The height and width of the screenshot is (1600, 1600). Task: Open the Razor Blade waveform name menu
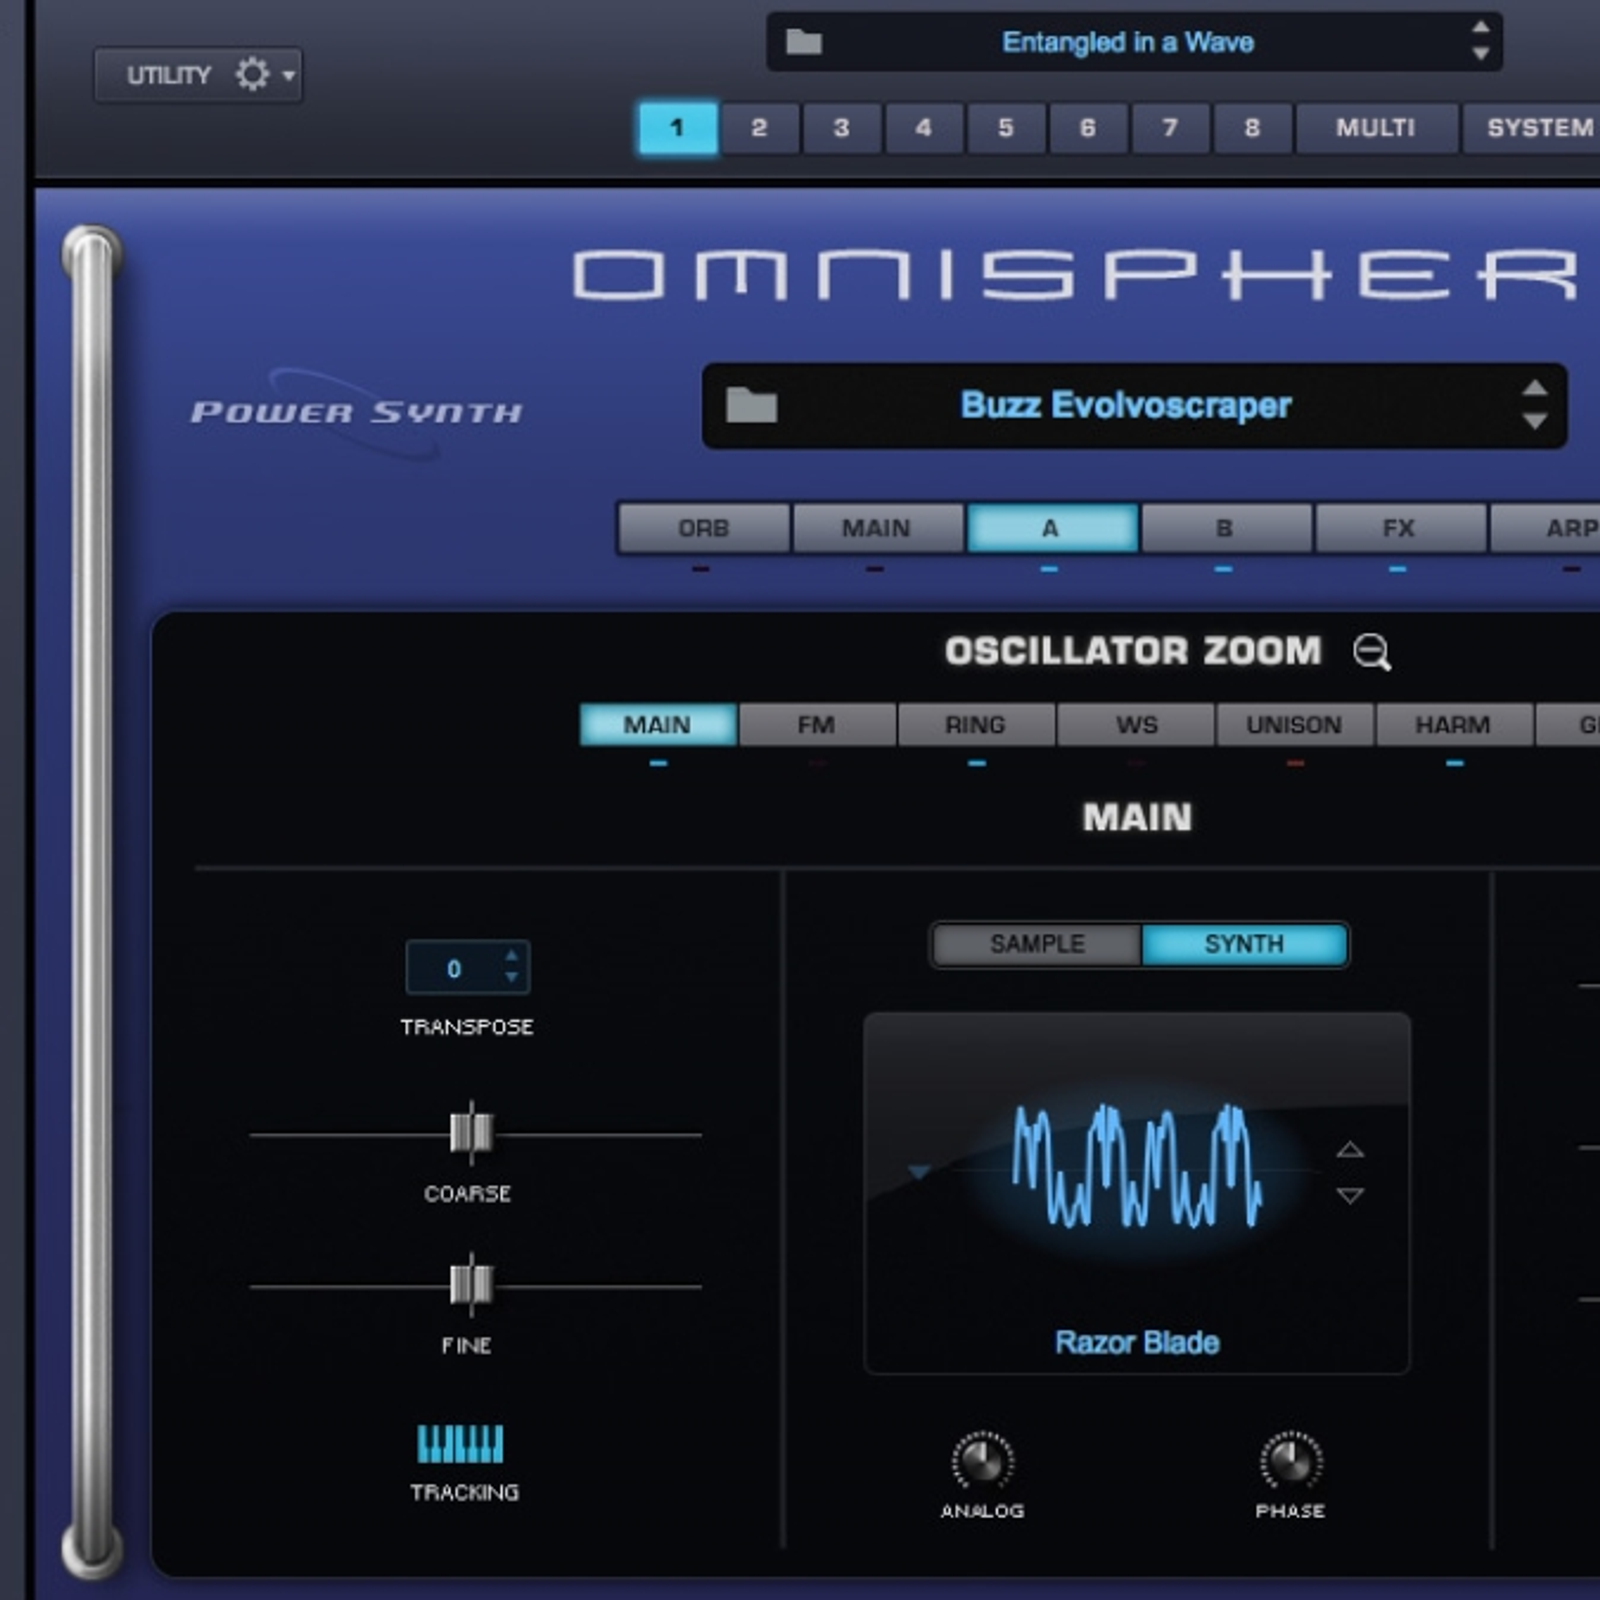point(1137,1342)
